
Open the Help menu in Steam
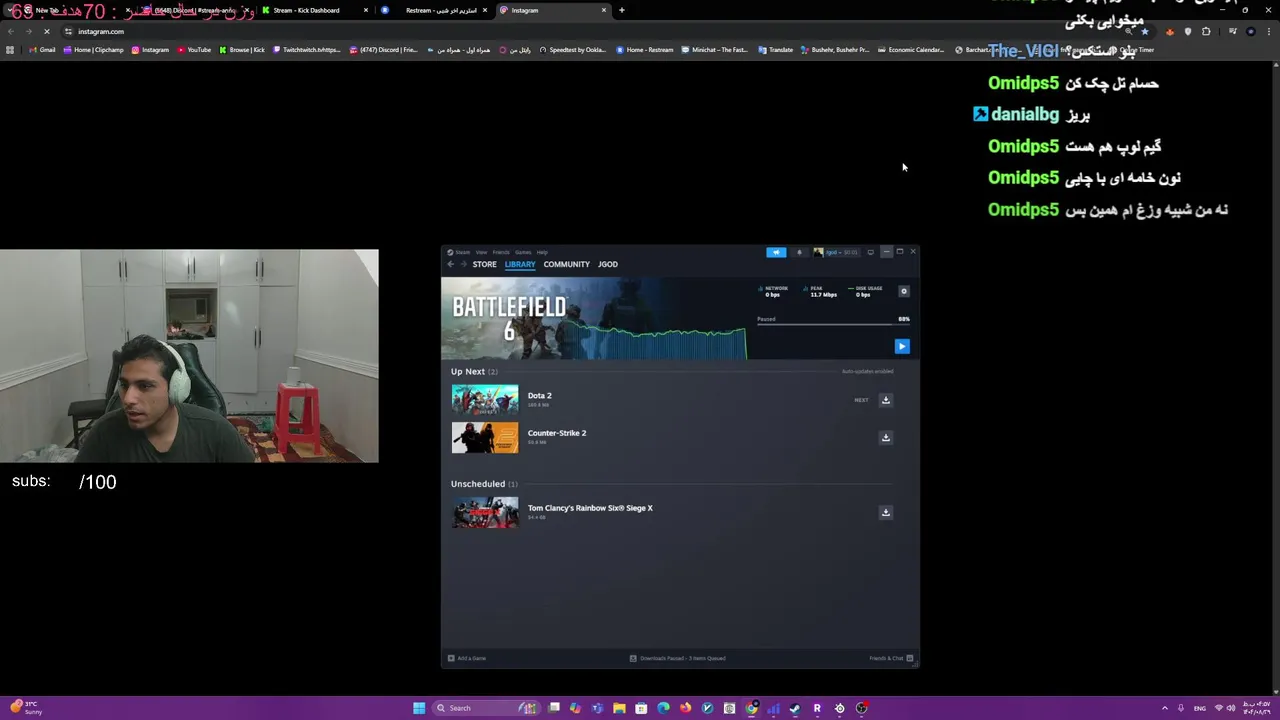pyautogui.click(x=542, y=252)
